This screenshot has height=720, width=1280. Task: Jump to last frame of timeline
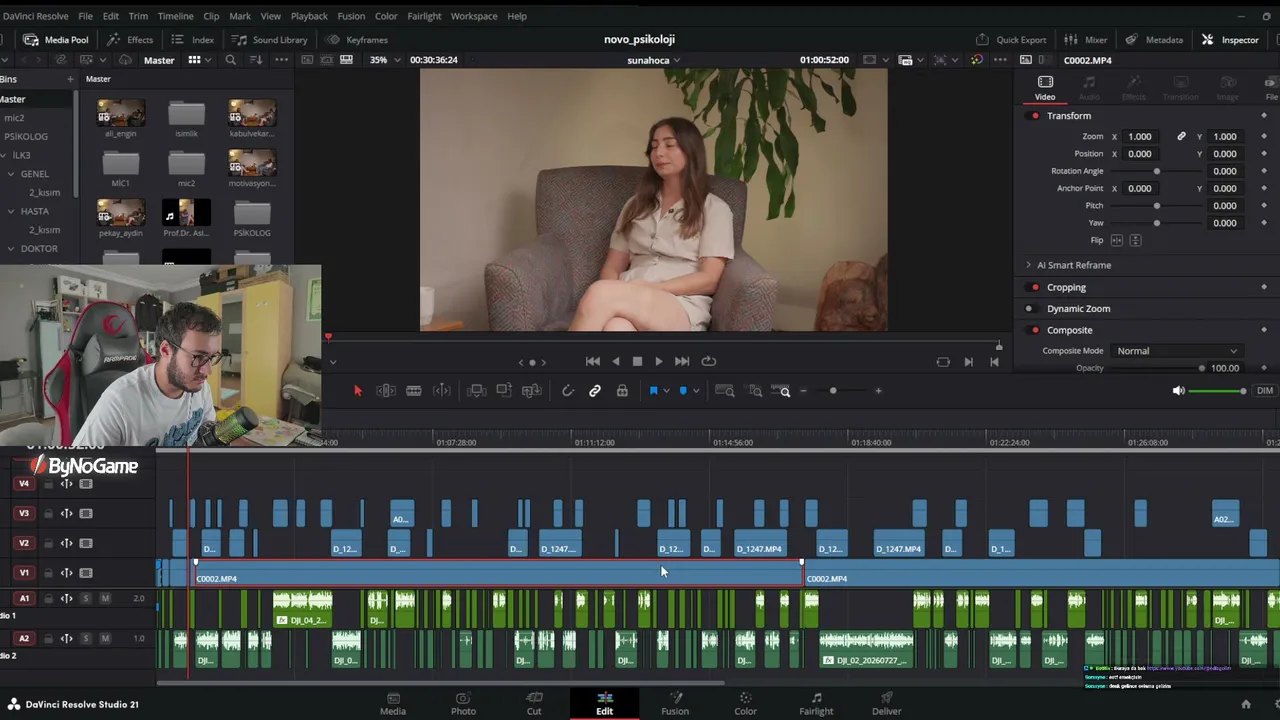(x=682, y=362)
